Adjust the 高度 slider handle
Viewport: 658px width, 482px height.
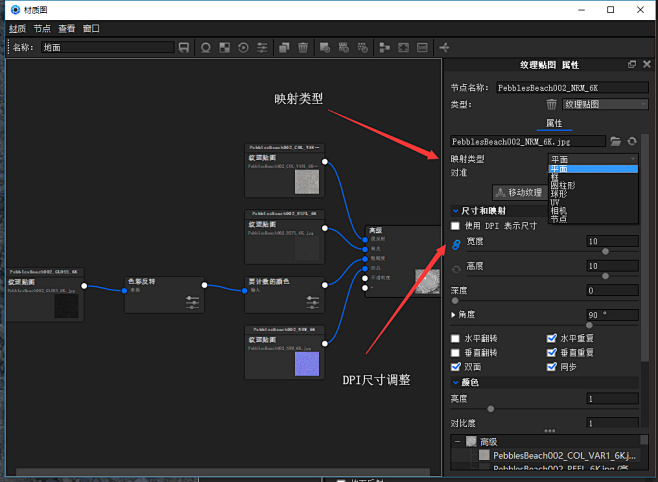point(605,276)
